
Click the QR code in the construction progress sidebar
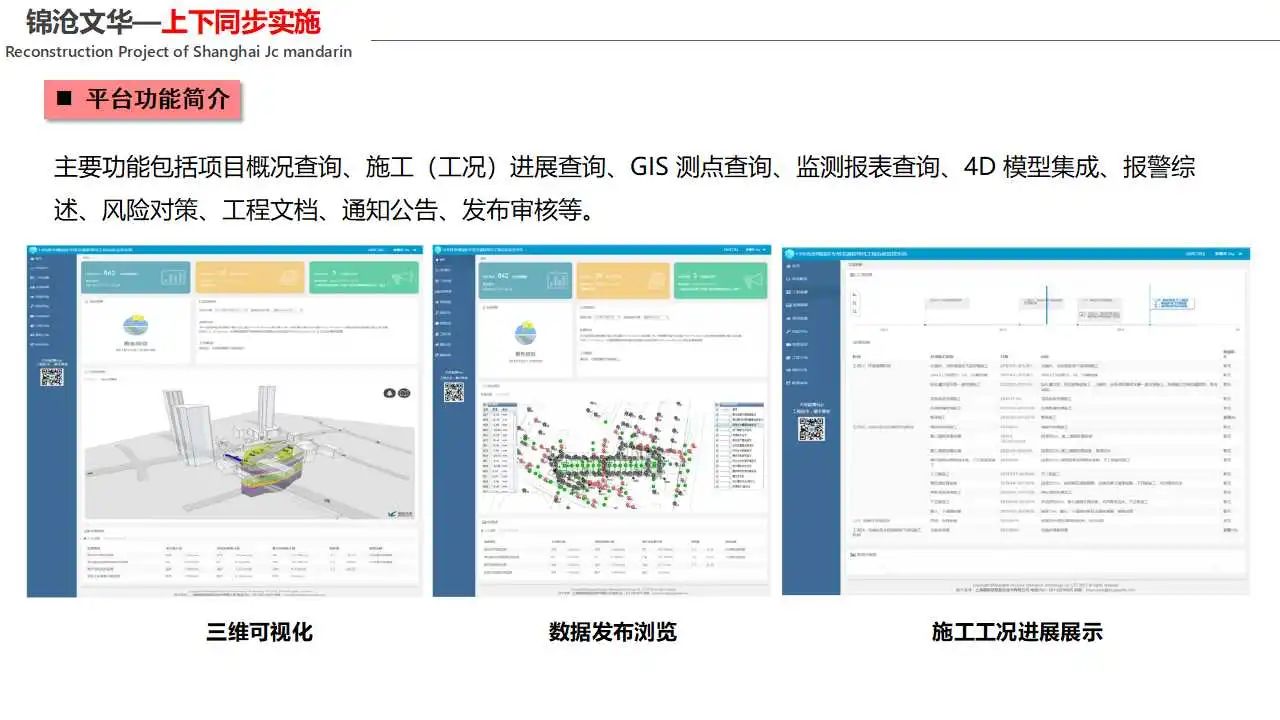coord(810,429)
